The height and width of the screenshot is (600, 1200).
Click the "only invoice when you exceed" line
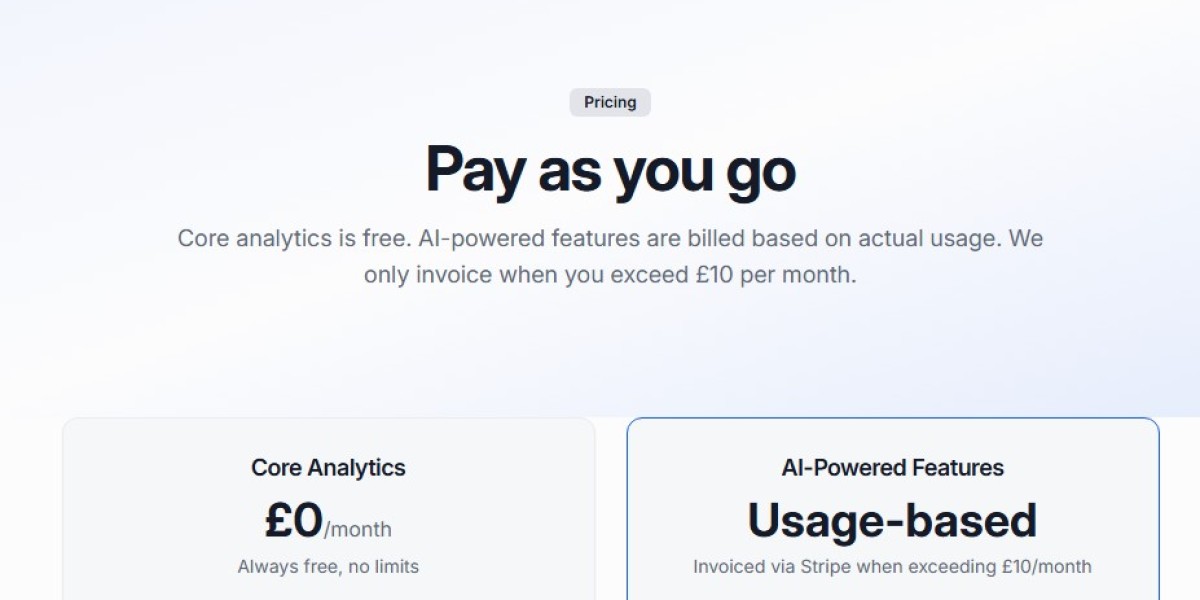pos(526,274)
